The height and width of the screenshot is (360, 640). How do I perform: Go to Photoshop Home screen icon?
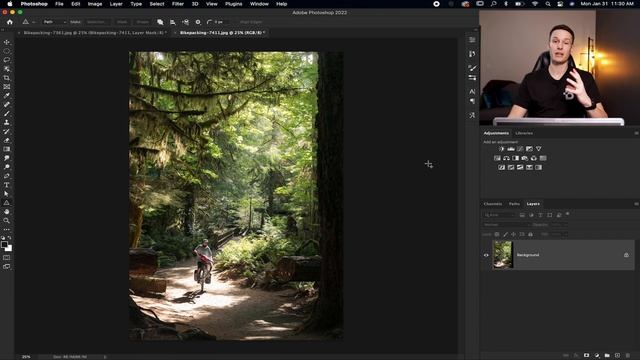(x=9, y=22)
